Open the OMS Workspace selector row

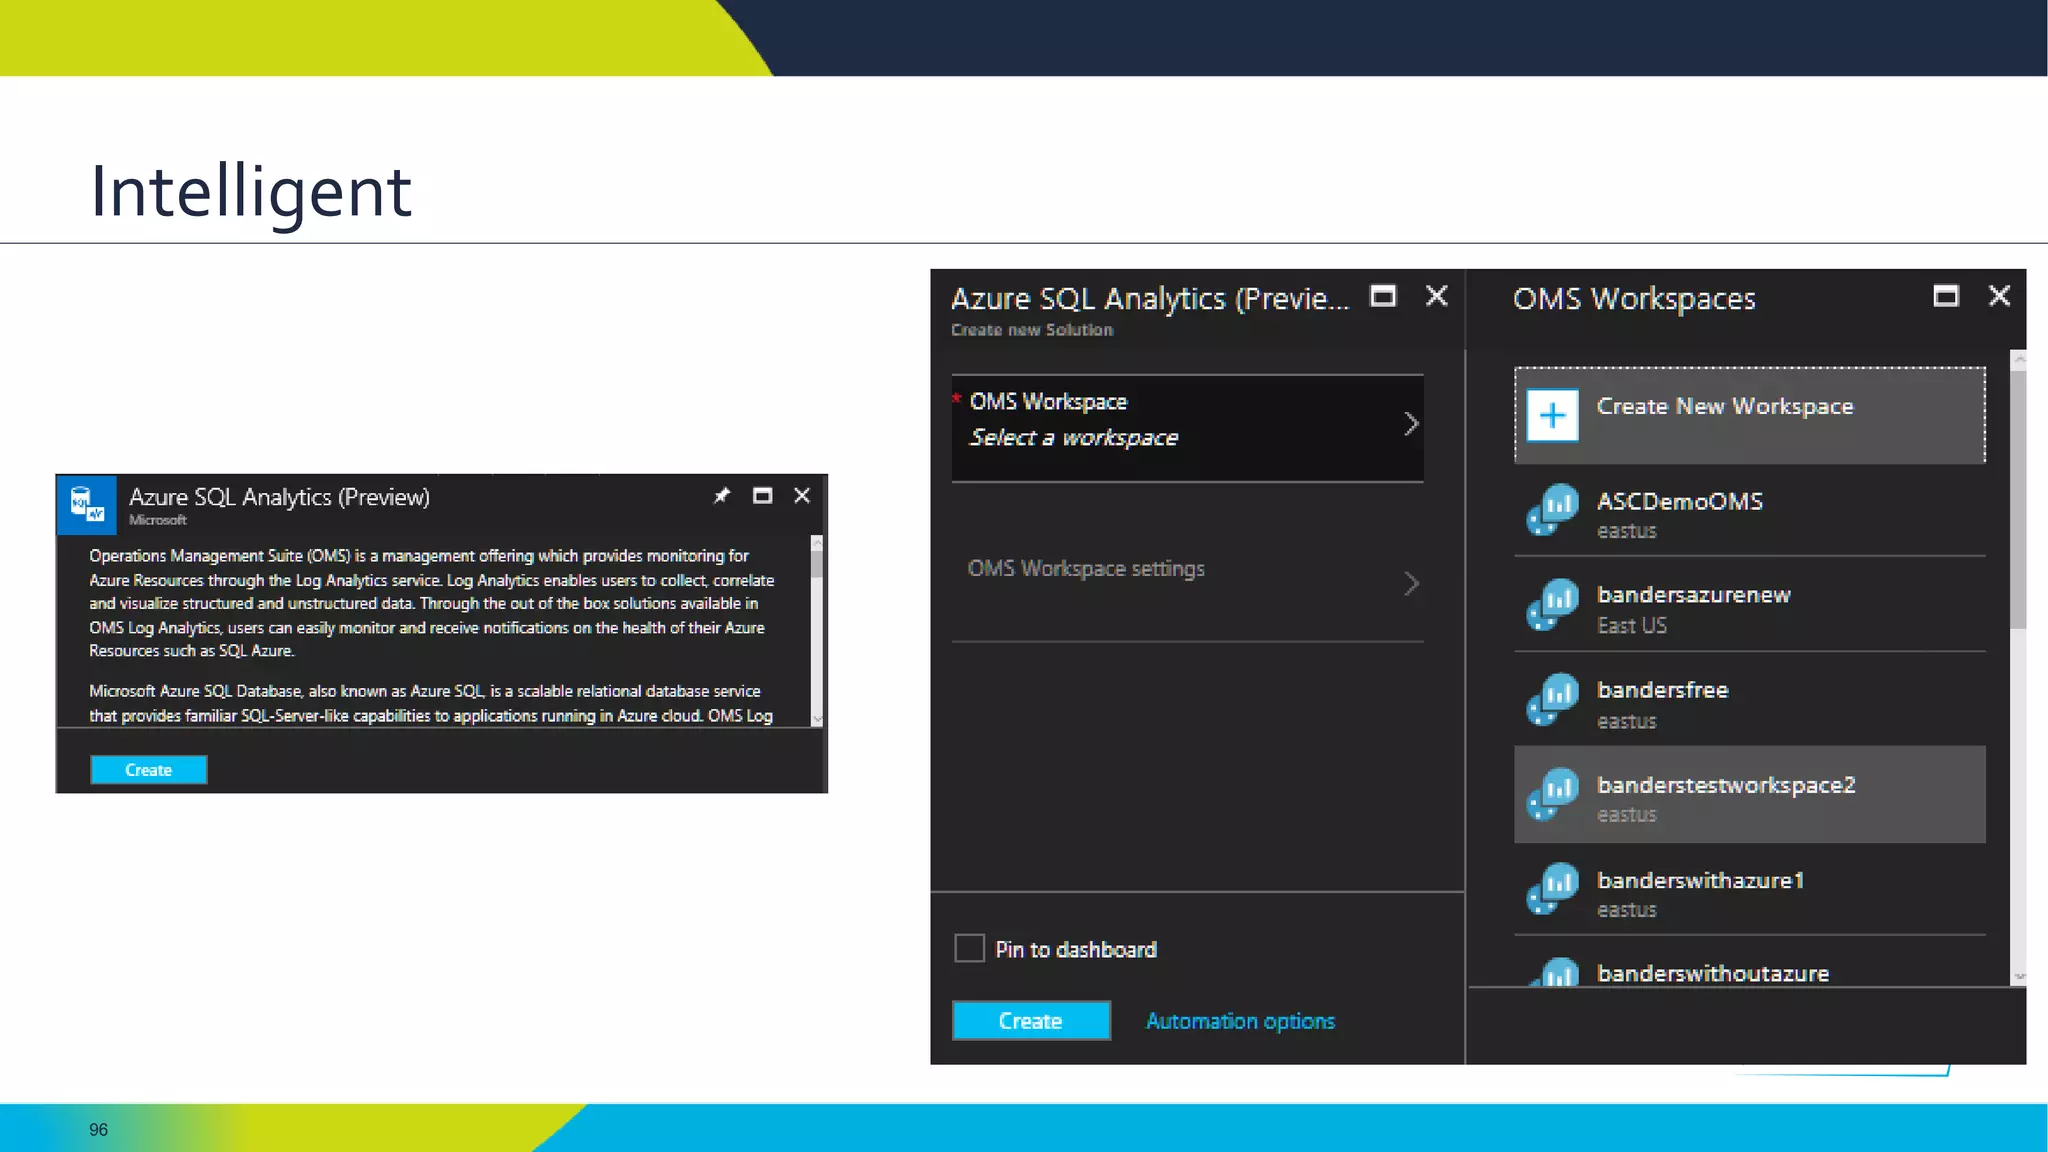1188,428
